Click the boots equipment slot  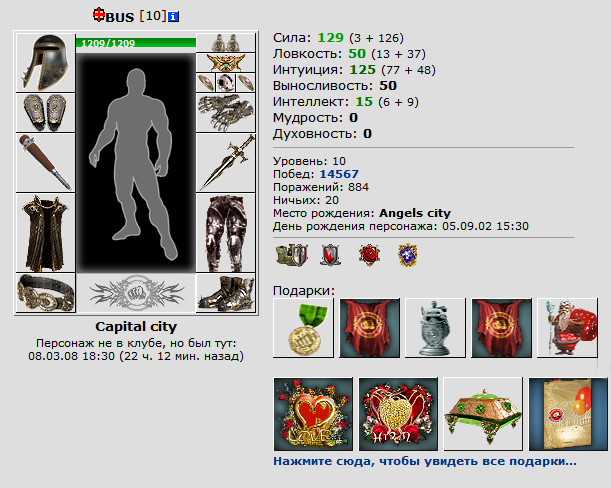point(226,293)
